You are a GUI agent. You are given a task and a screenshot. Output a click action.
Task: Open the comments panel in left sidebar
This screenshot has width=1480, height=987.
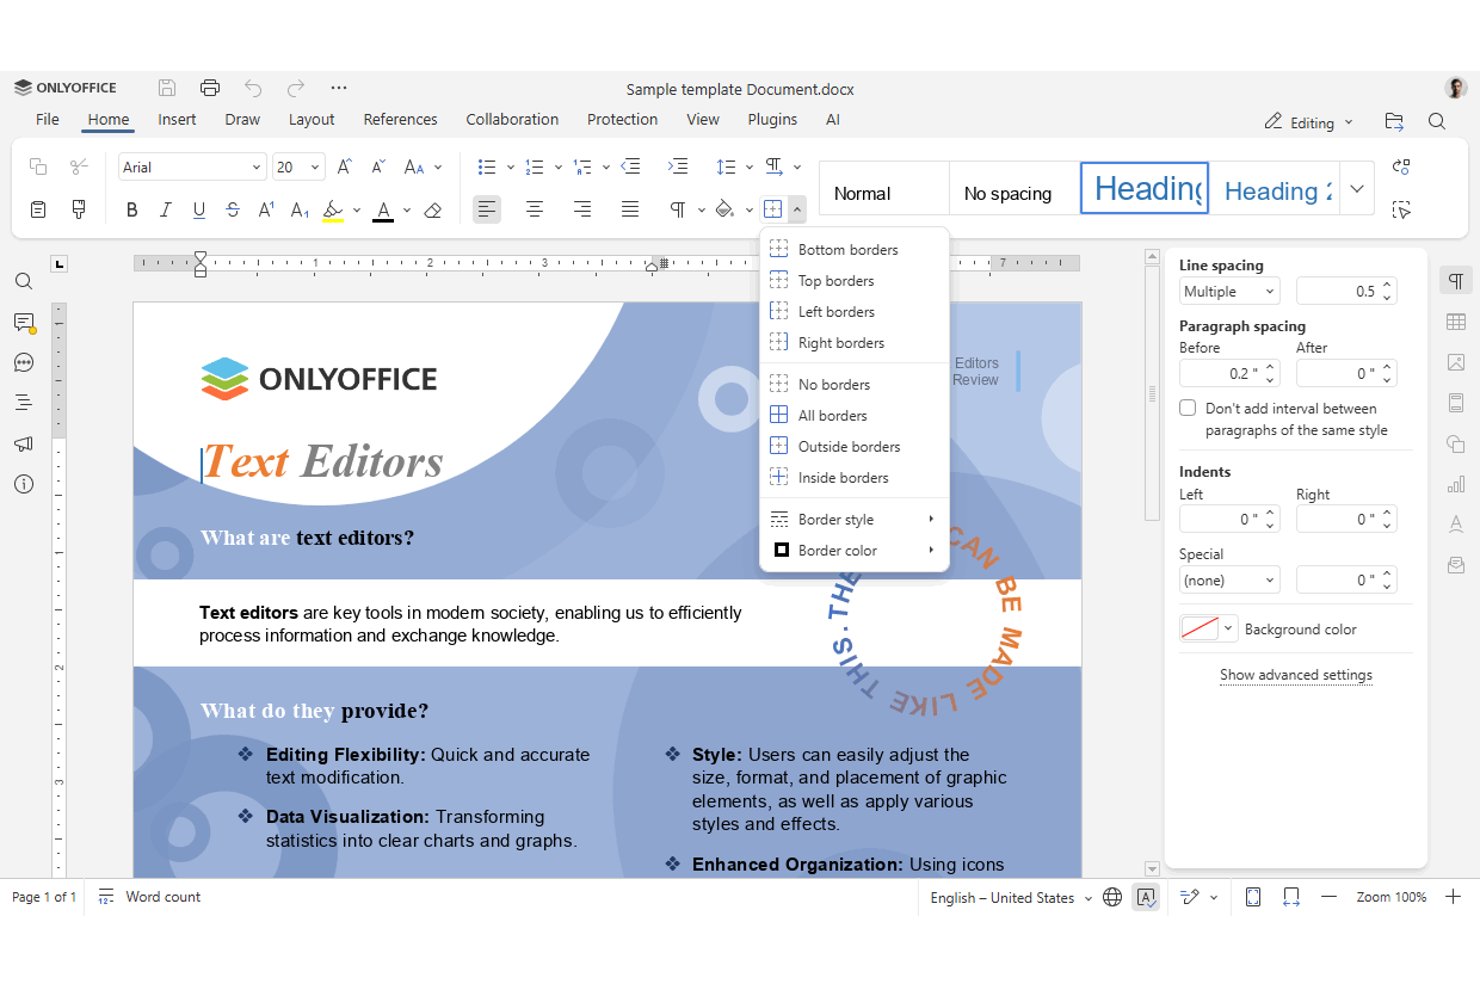tap(24, 322)
